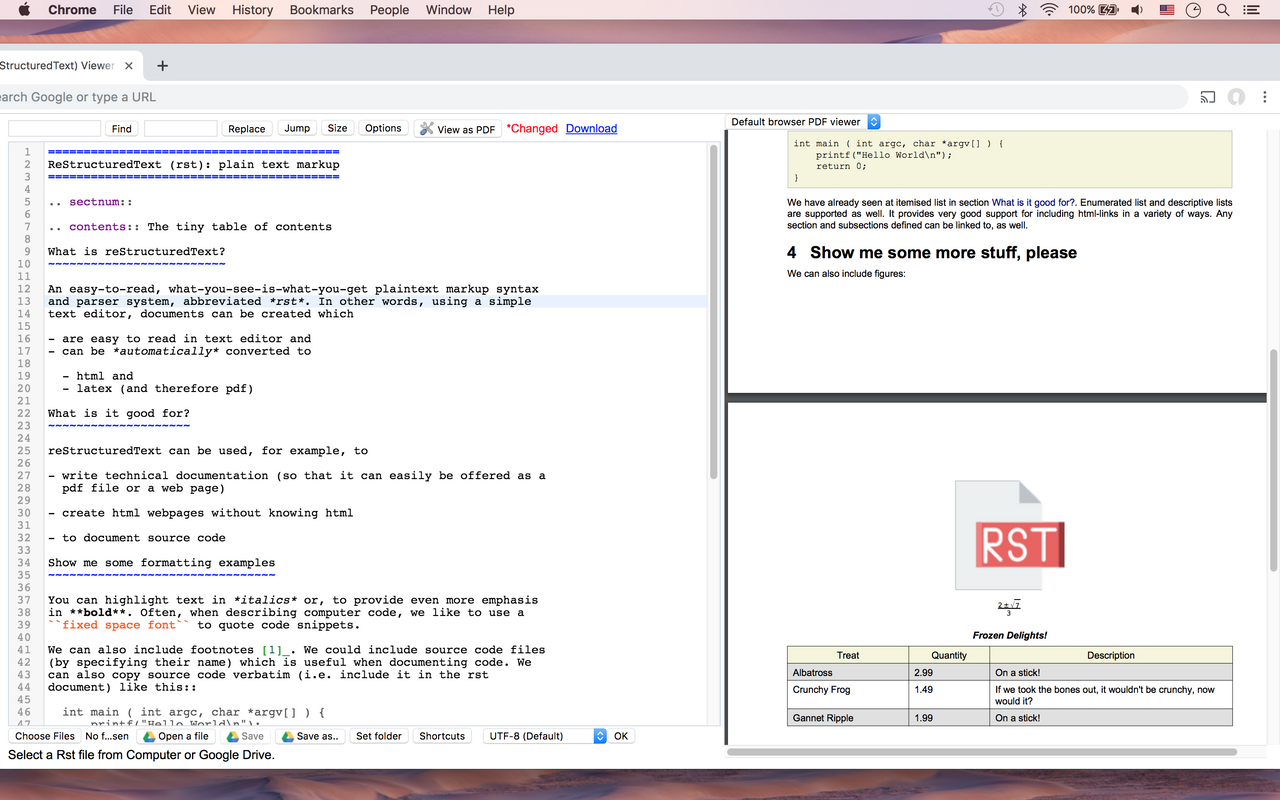Click the battery status indicator

(x=1093, y=10)
